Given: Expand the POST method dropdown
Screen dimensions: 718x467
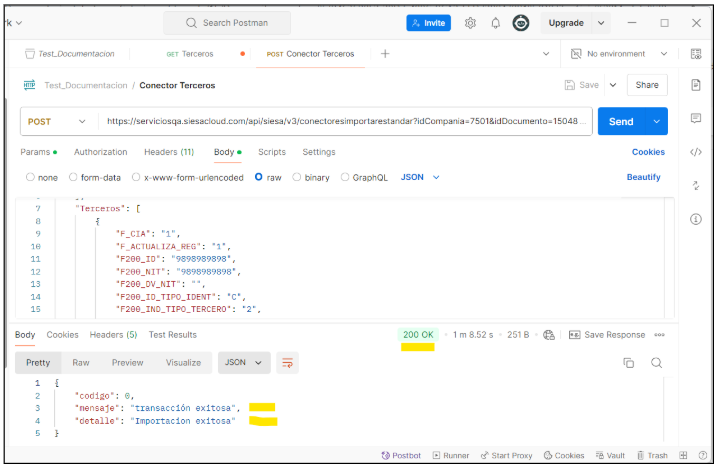Looking at the screenshot, I should point(58,122).
